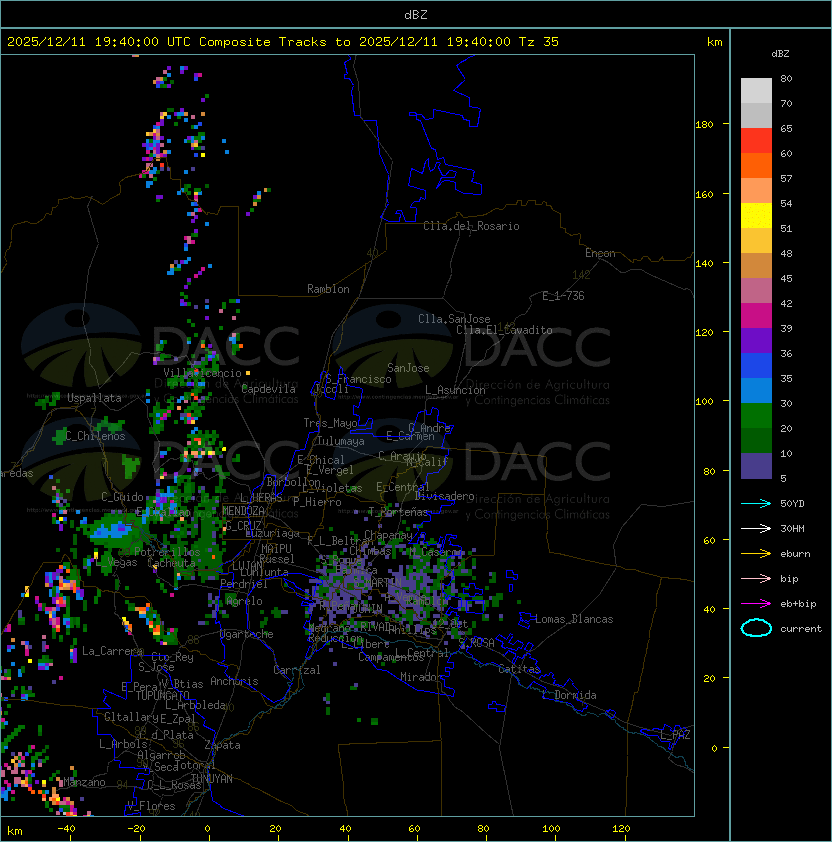Click the 'Potrerillos' map label

click(x=167, y=552)
